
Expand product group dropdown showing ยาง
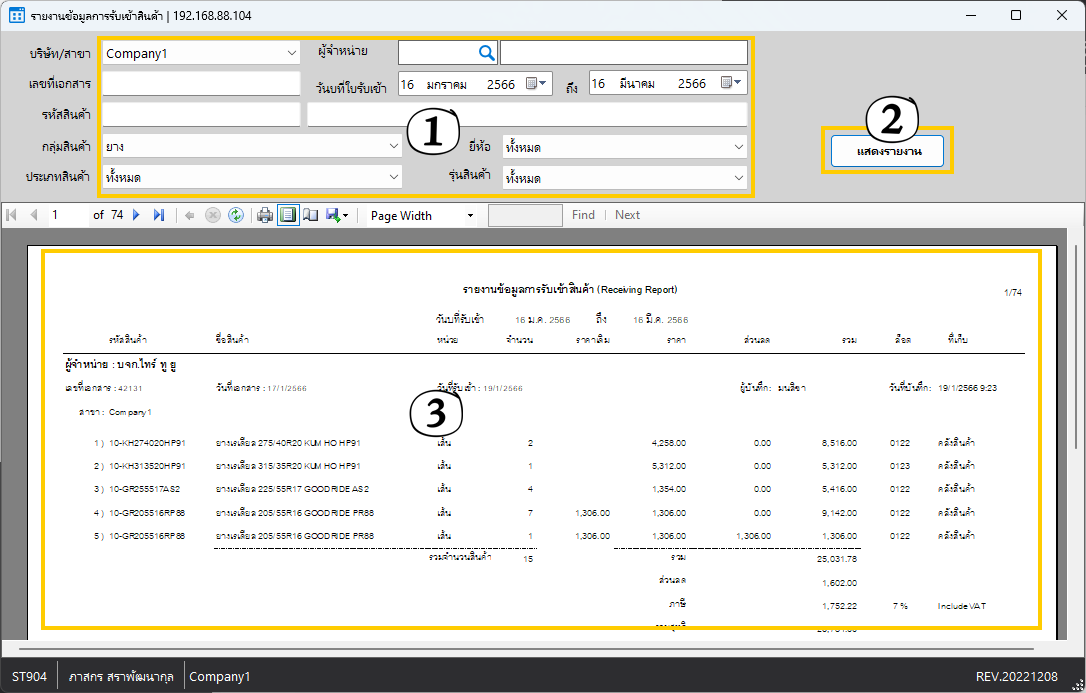[x=393, y=147]
